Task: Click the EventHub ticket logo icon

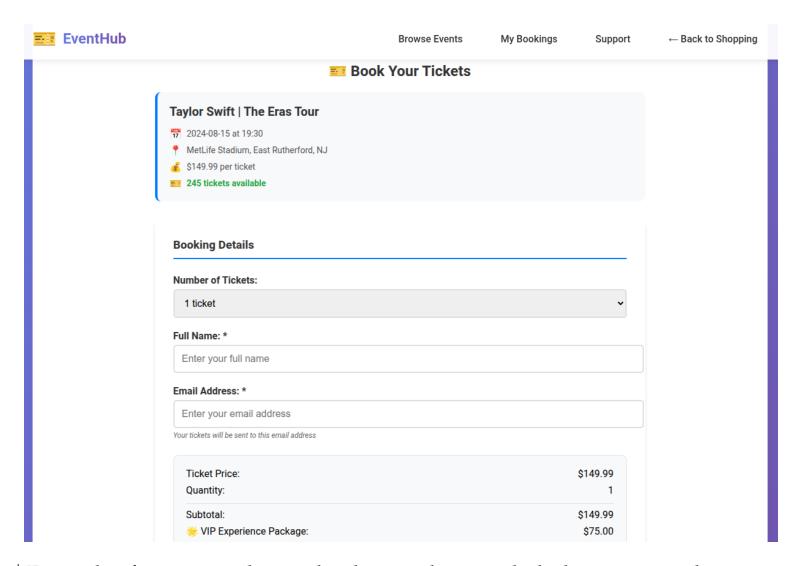Action: 44,39
